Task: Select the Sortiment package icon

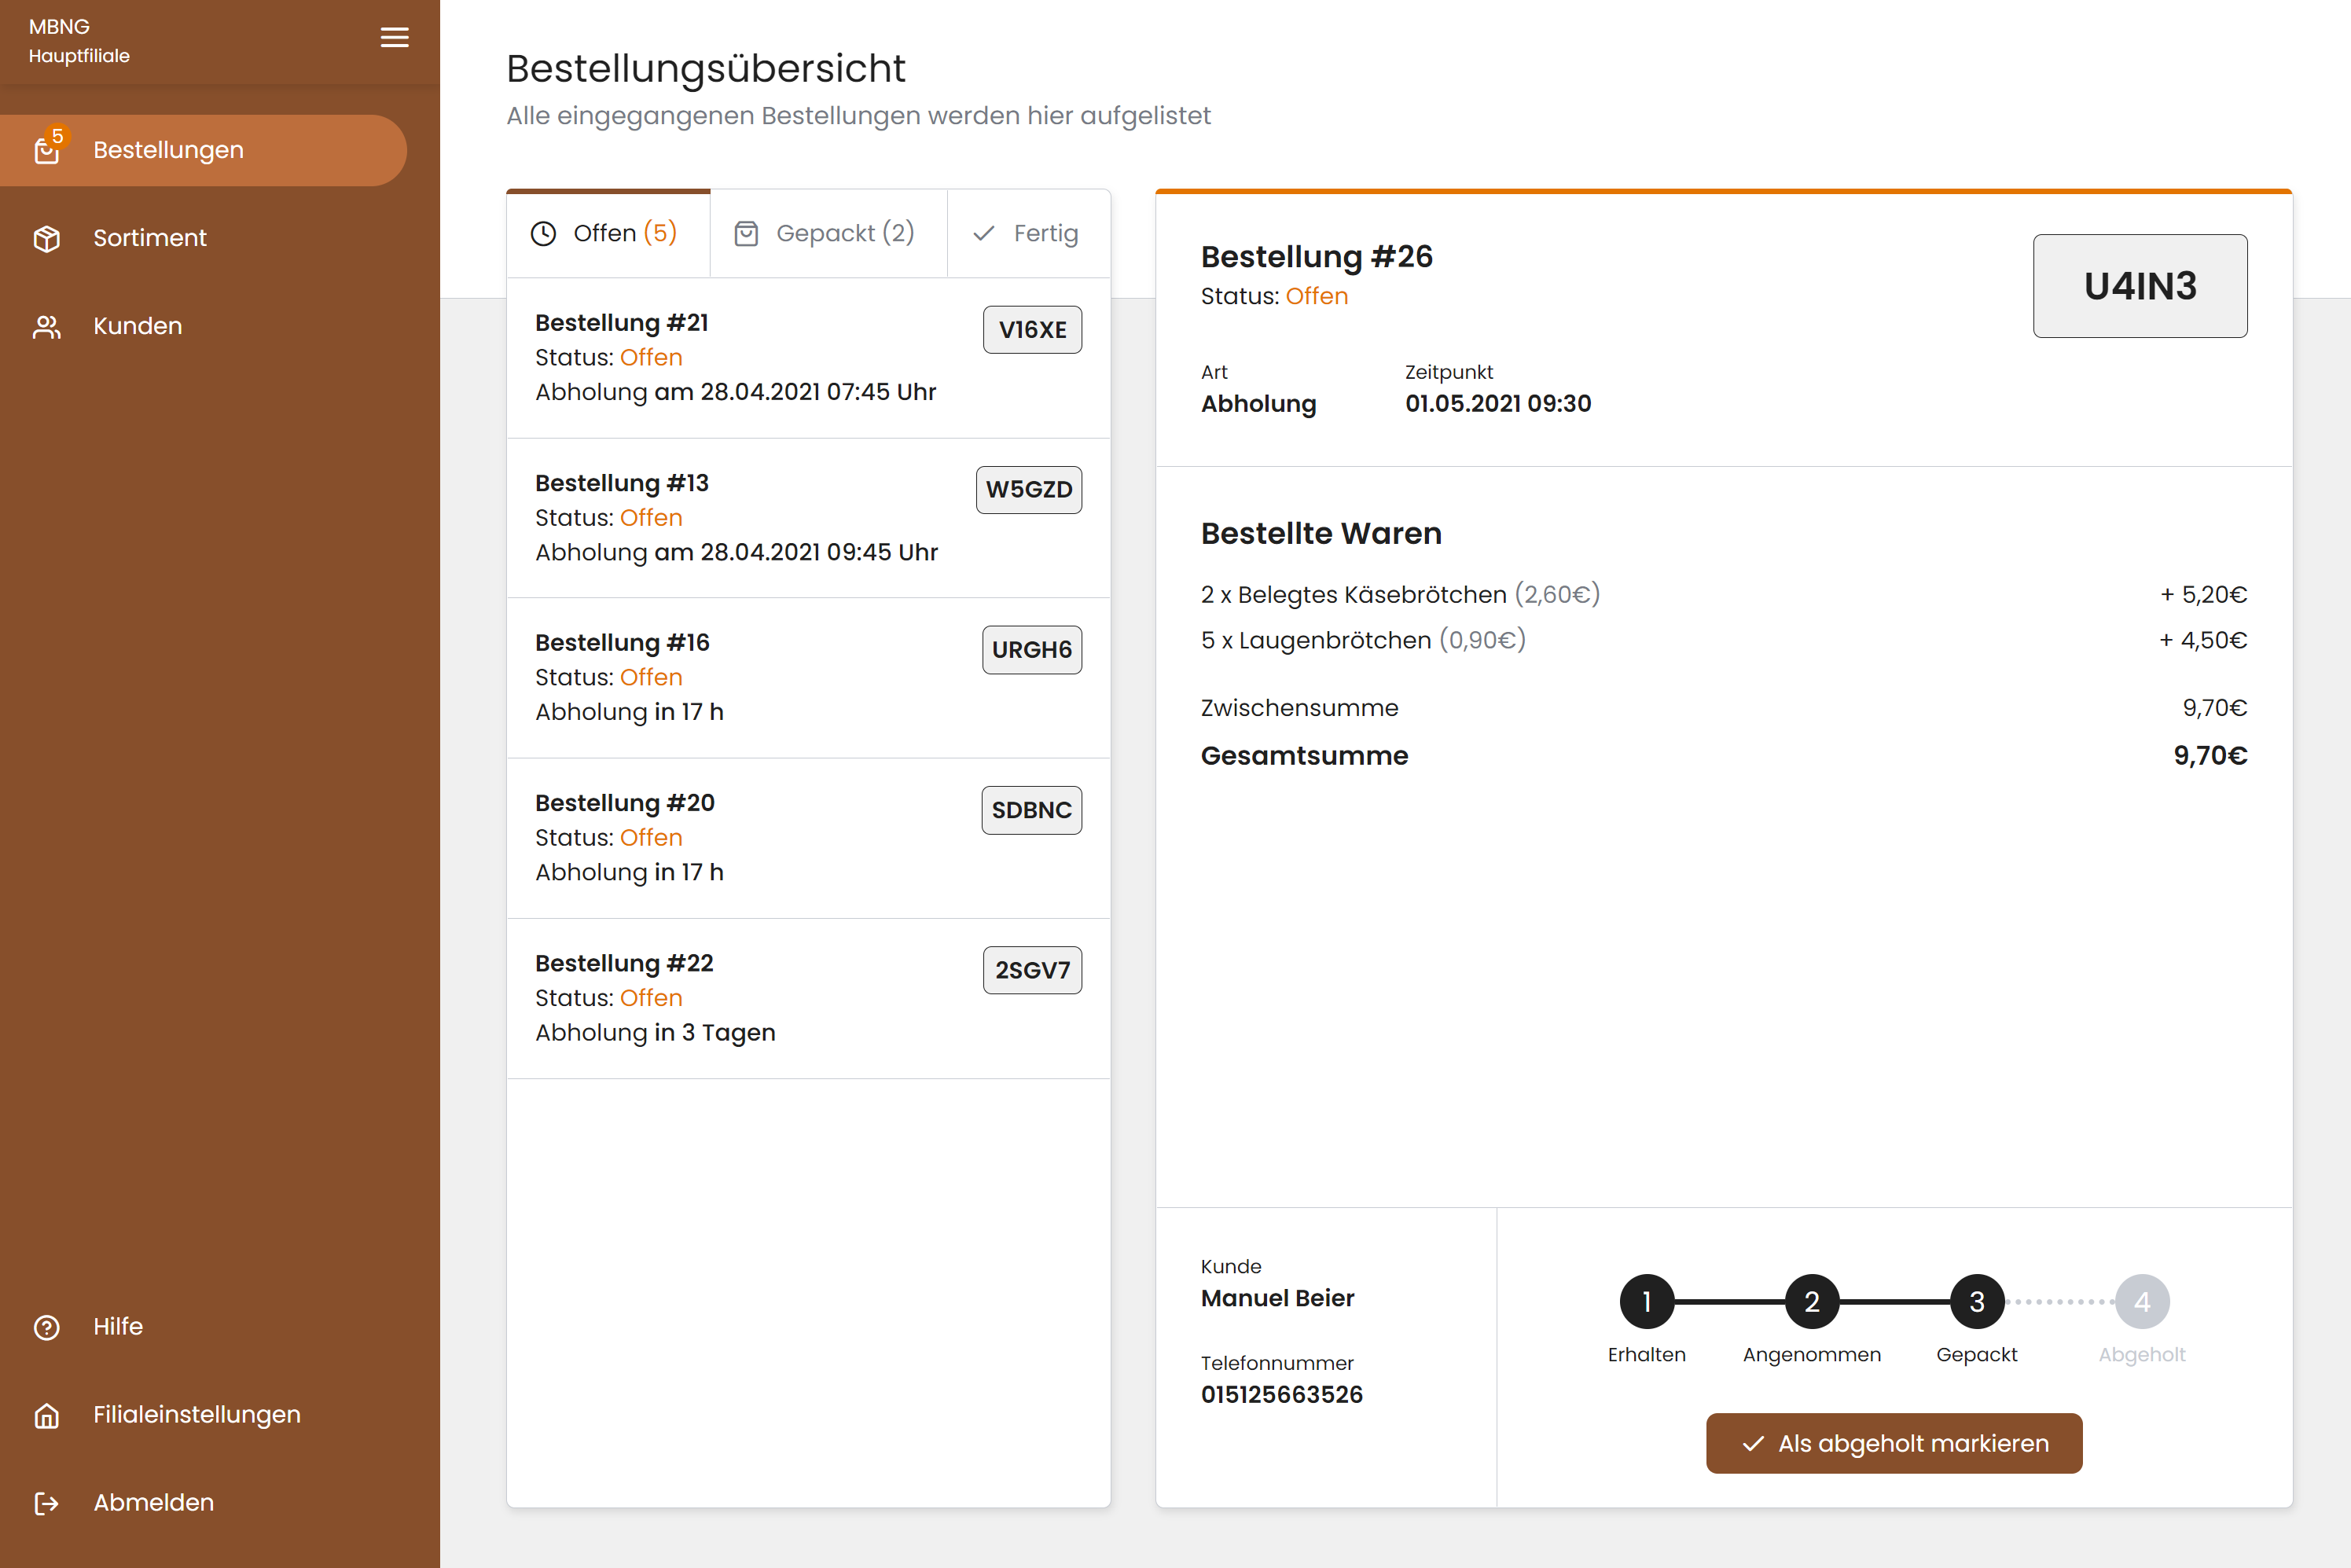Action: click(47, 238)
